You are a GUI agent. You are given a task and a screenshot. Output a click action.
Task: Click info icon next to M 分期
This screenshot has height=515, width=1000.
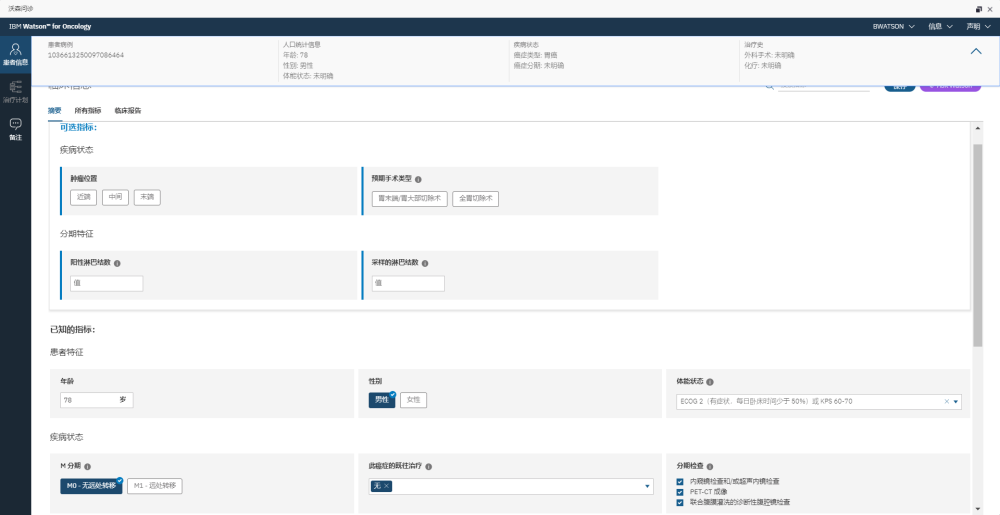(88, 466)
